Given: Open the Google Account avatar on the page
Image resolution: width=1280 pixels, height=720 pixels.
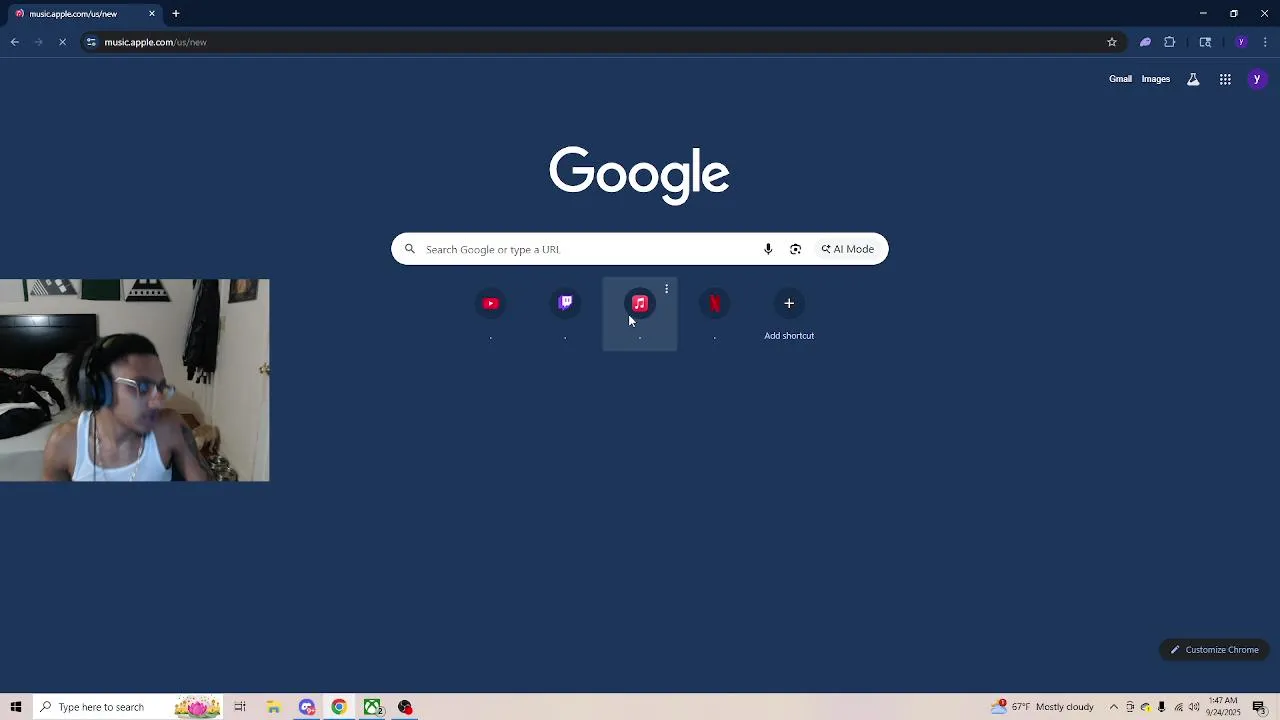Looking at the screenshot, I should point(1257,79).
